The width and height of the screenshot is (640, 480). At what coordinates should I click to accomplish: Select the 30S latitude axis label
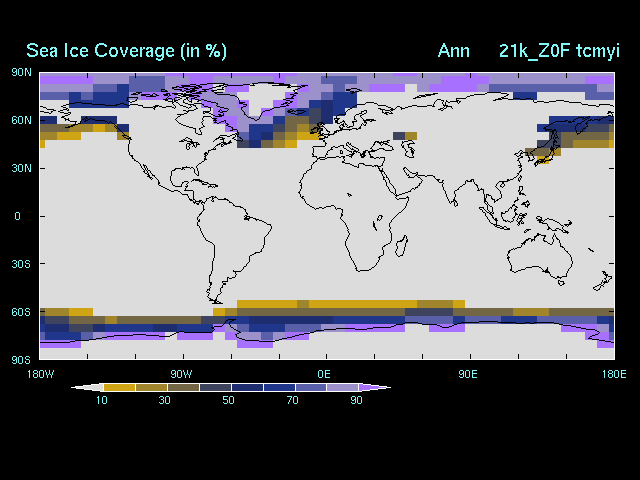(x=21, y=264)
